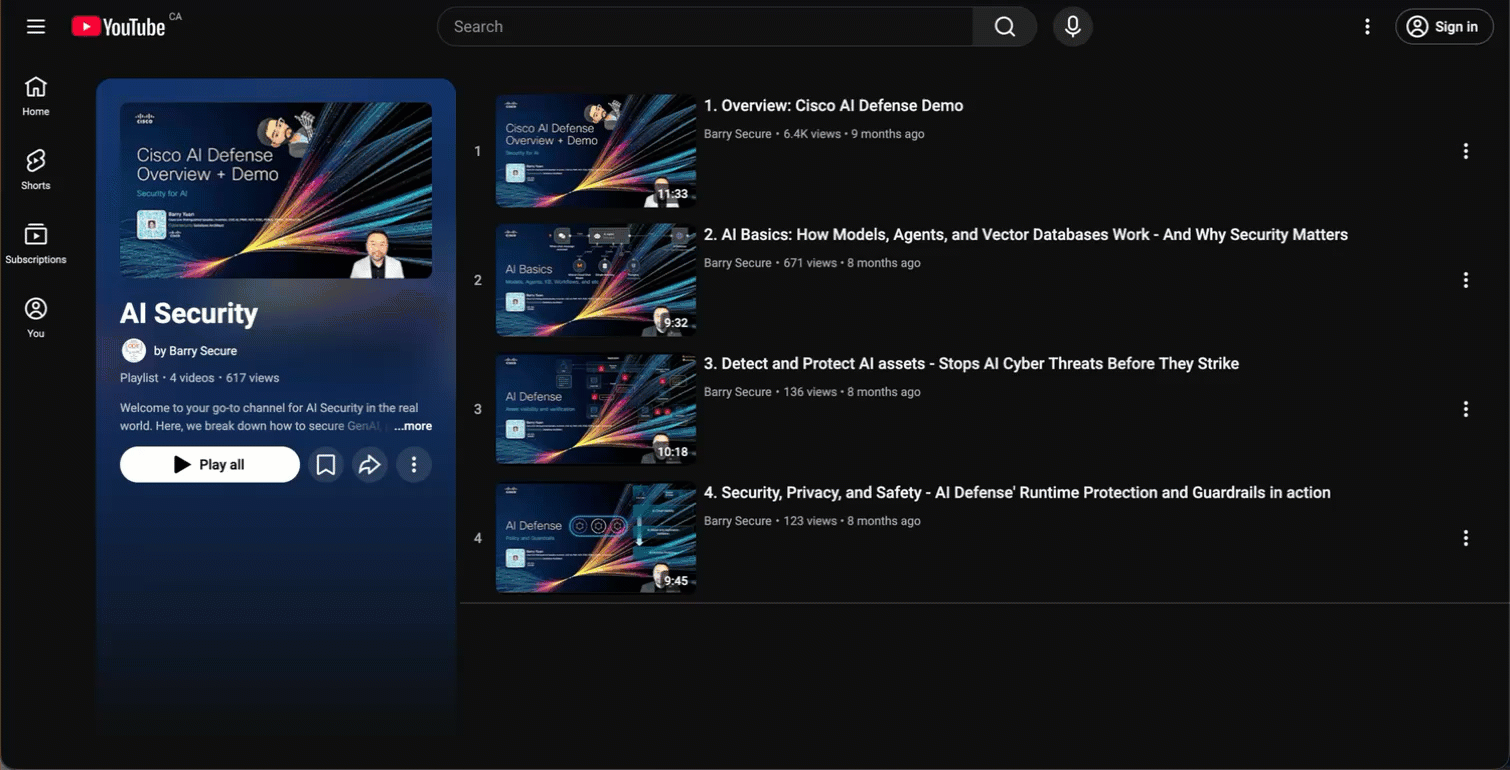Click the 11:33 duration badge
Viewport: 1510px width, 770px height.
click(672, 194)
